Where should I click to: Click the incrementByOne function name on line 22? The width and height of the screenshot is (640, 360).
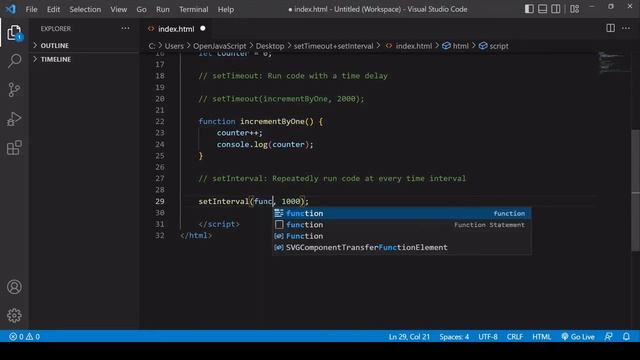272,122
